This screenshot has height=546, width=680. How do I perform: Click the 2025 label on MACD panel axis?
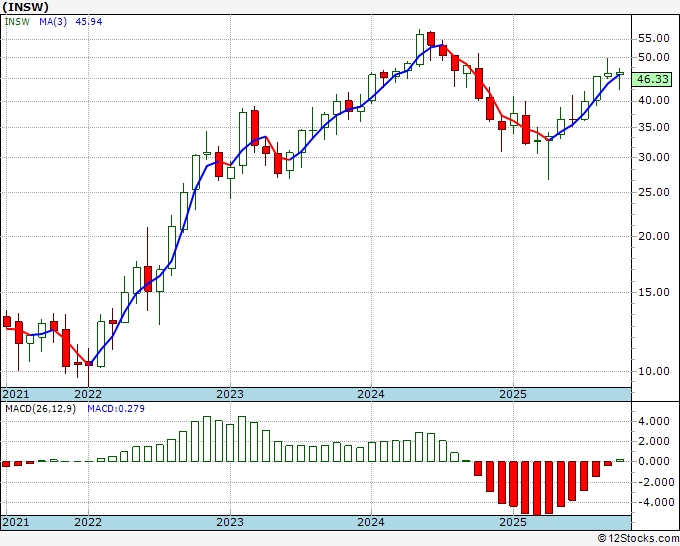coord(513,522)
